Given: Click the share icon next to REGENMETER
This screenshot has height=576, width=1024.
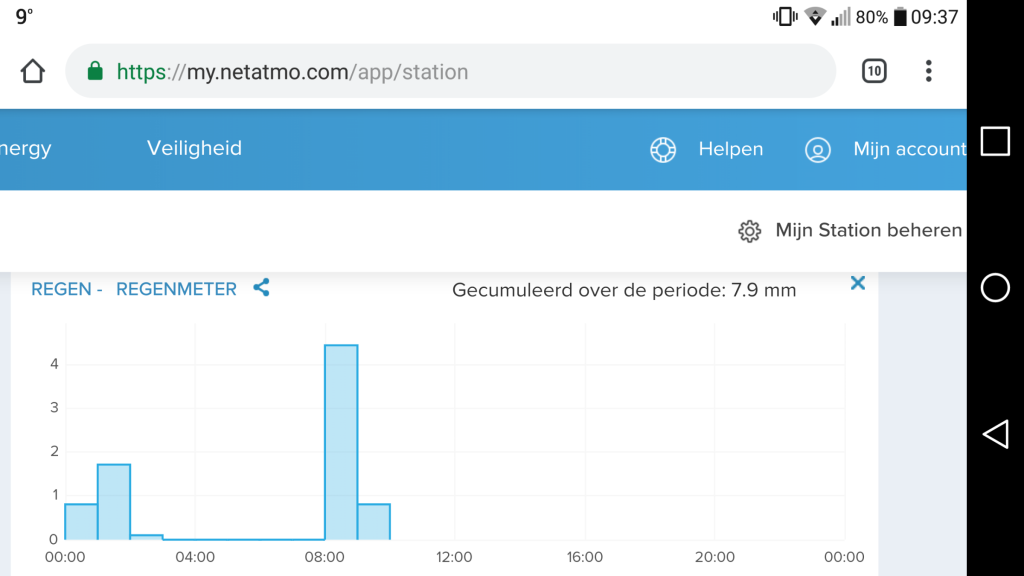Looking at the screenshot, I should click(261, 287).
